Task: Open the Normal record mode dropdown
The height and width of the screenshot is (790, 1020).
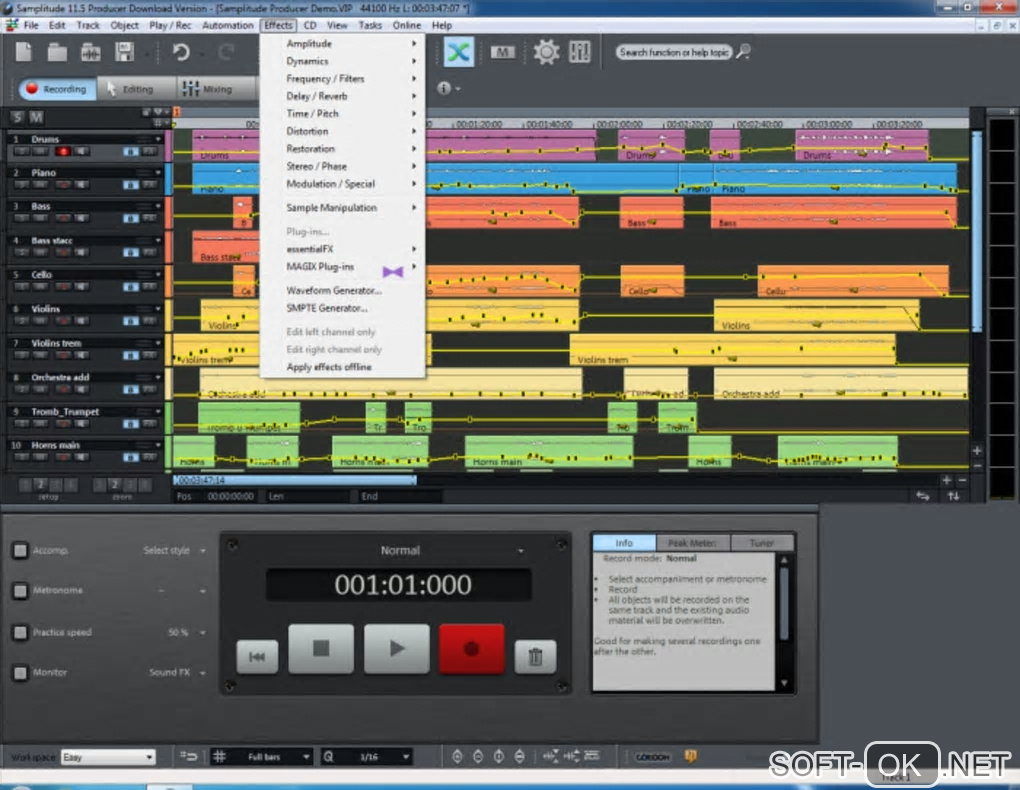Action: (453, 551)
